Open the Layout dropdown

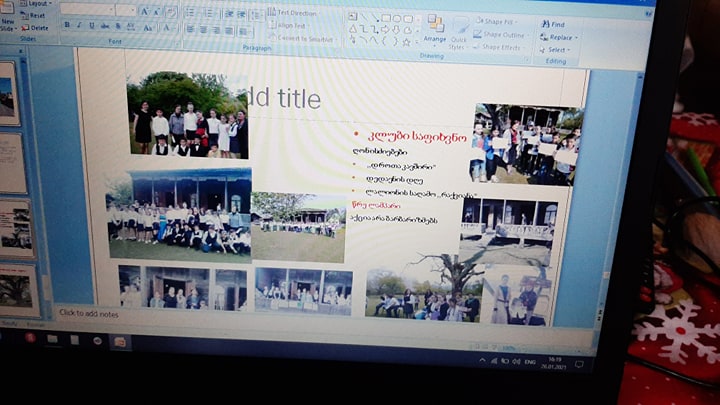(35, 3)
